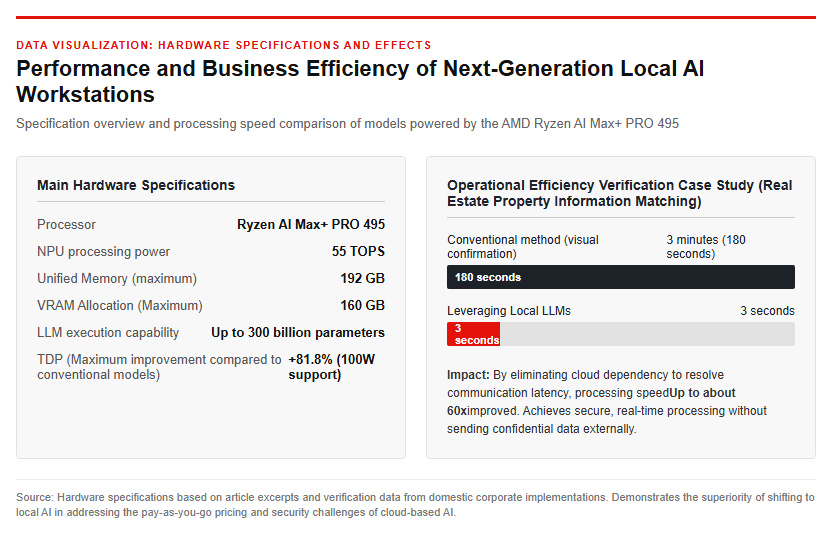832x534 pixels.
Task: Select the '3 minutes (180 seconds)' value
Action: pos(706,247)
